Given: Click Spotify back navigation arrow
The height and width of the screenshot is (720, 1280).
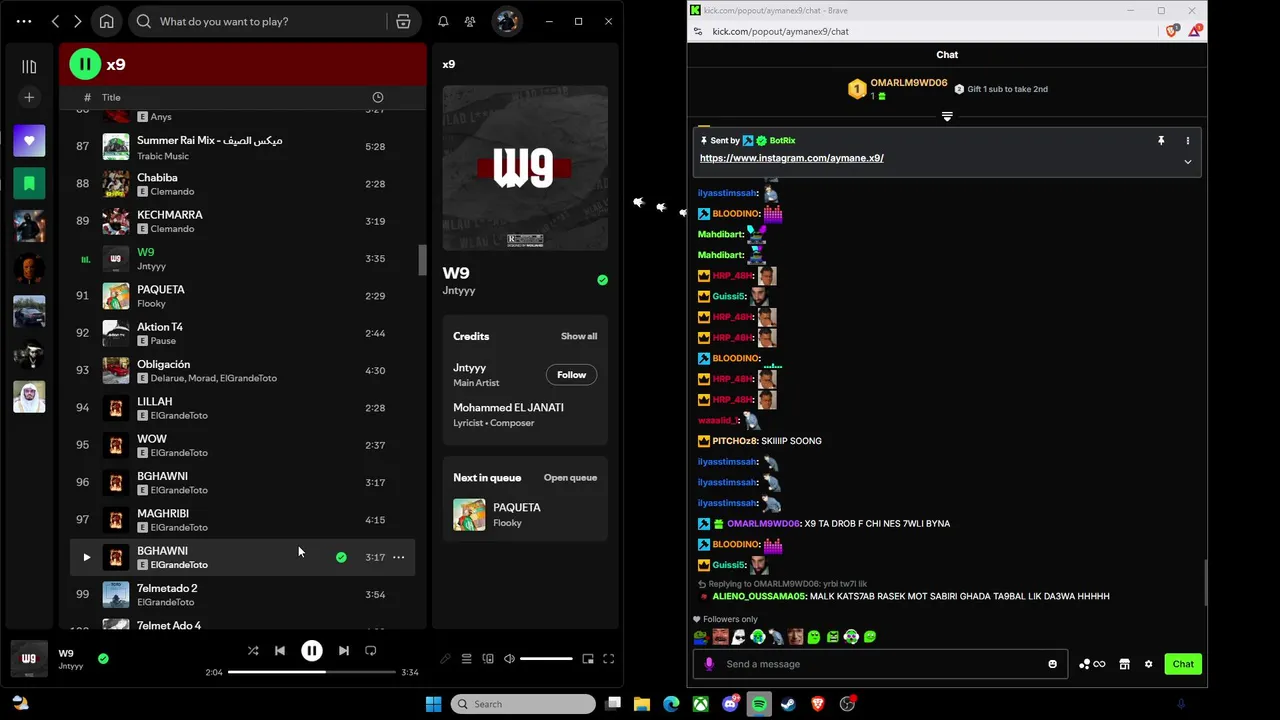Looking at the screenshot, I should (x=56, y=21).
